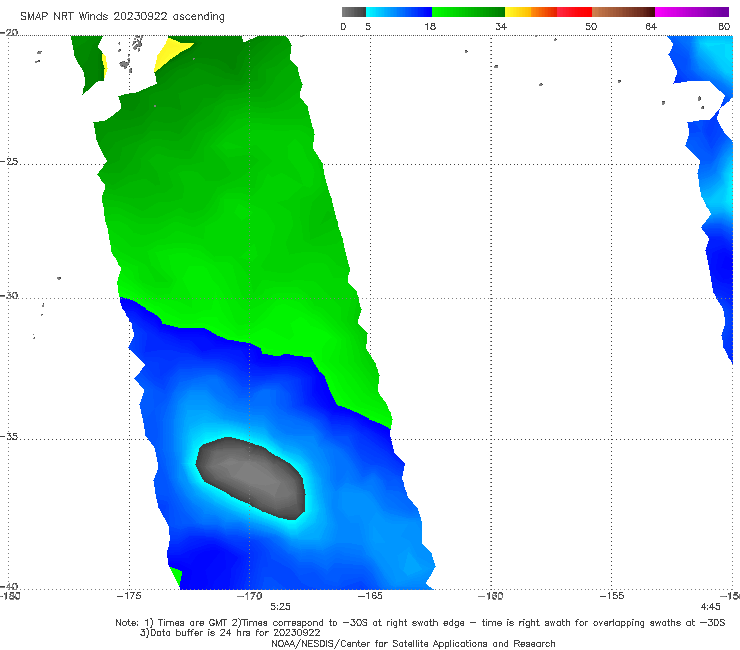Viewport: 740px width, 650px height.
Task: Click the green 18-34 segment of color bar
Action: tap(469, 12)
